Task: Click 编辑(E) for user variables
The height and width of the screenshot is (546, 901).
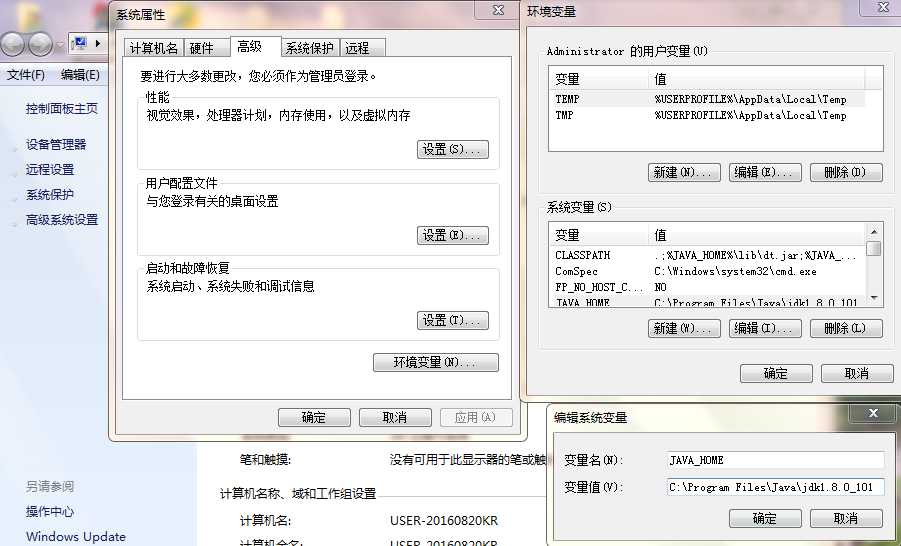Action: (x=765, y=172)
